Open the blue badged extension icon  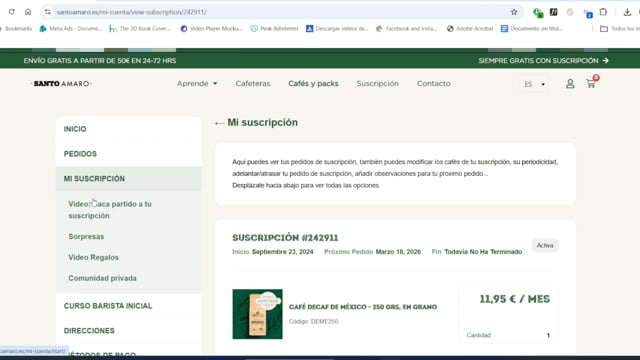[x=588, y=13]
